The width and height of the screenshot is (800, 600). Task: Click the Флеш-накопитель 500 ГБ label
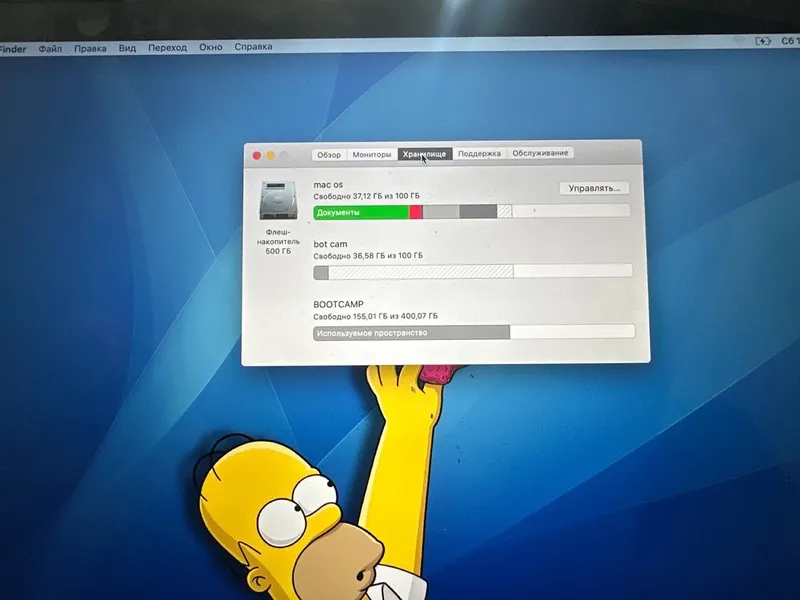click(x=278, y=242)
